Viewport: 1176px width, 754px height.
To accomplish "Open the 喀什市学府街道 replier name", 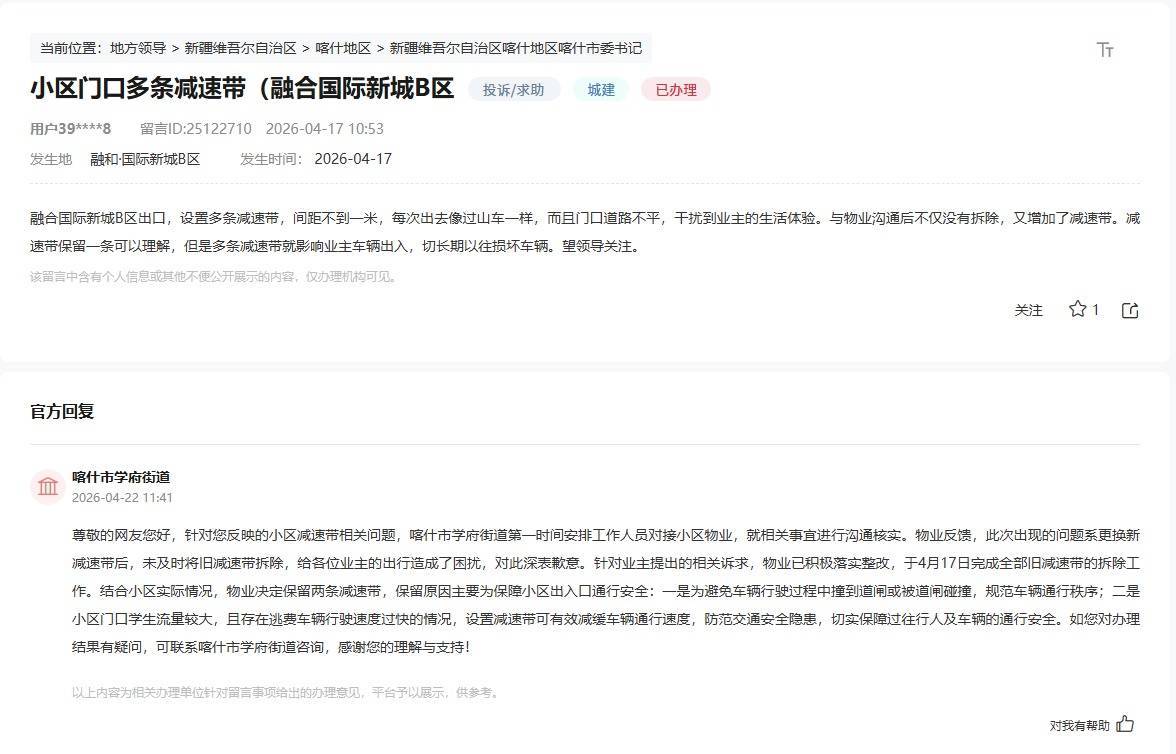I will pos(121,477).
